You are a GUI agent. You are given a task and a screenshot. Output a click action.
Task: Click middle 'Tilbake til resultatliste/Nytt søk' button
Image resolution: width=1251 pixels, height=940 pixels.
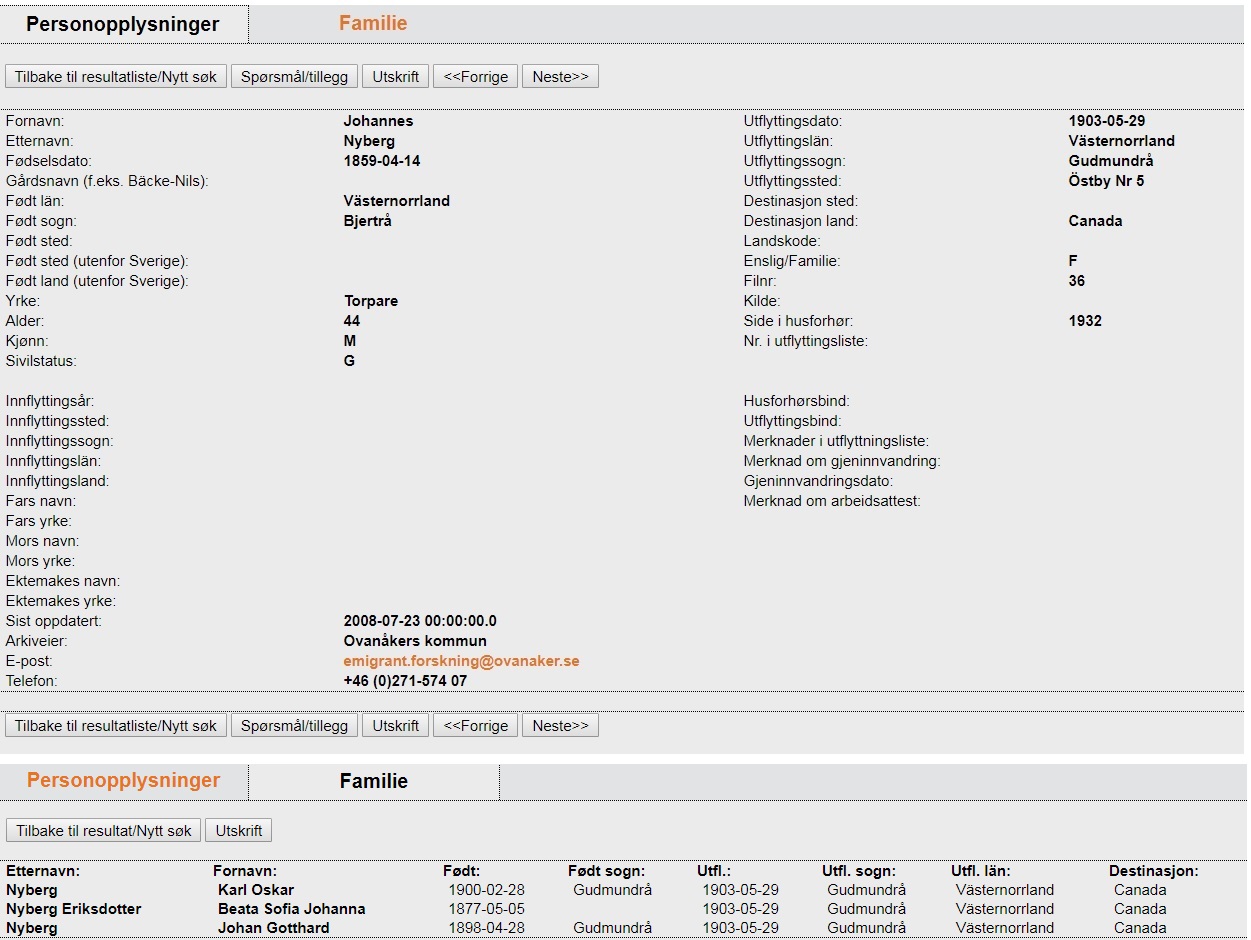pos(116,725)
